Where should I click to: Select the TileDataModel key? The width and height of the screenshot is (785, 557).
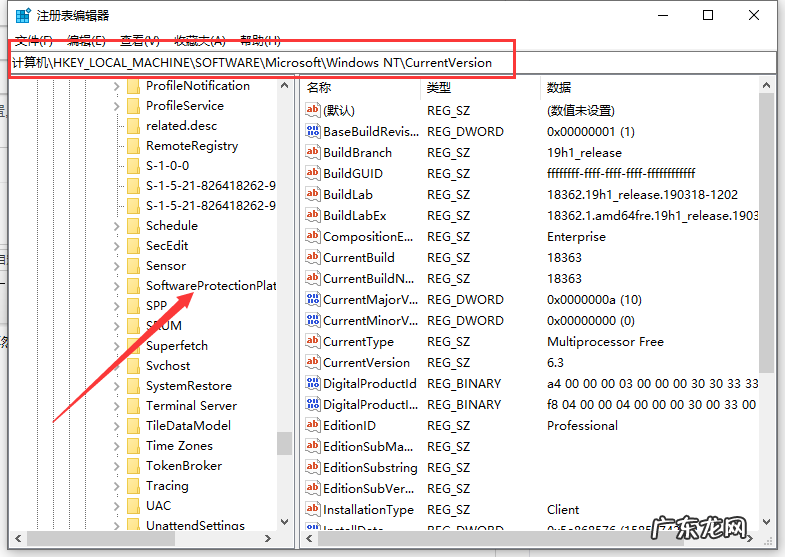point(188,426)
